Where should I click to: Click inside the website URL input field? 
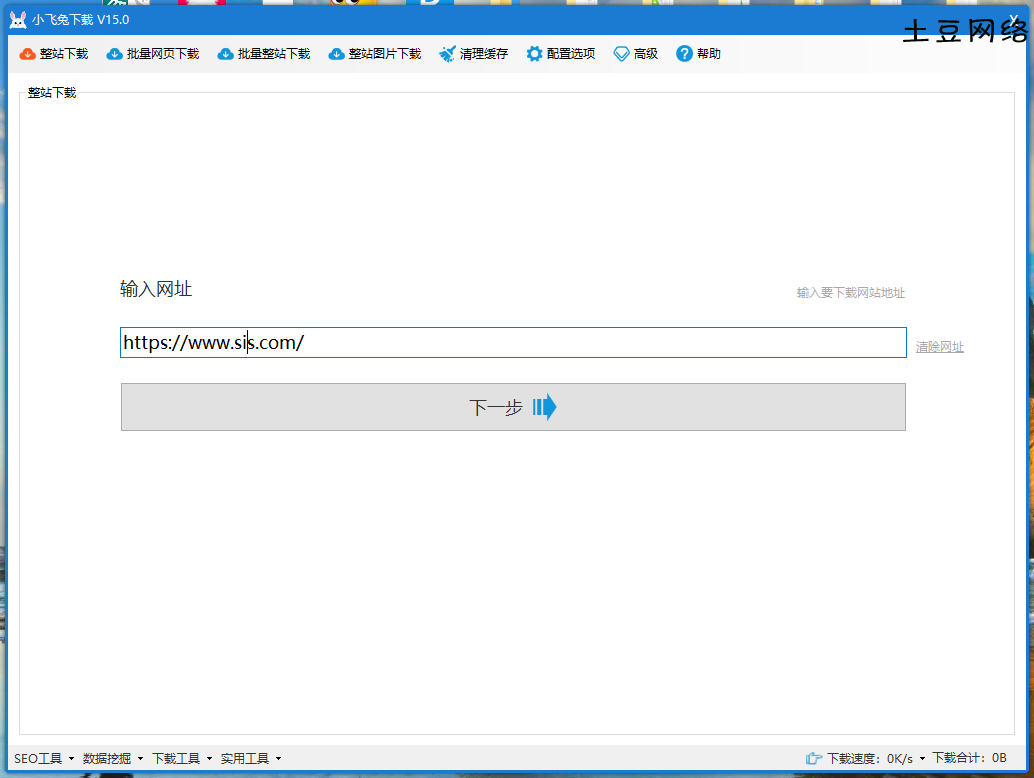pos(513,342)
